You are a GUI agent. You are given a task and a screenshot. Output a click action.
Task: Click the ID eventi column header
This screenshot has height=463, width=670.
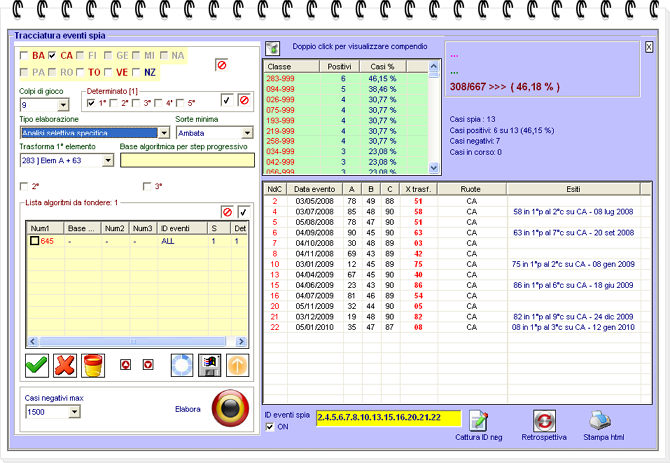click(x=182, y=229)
